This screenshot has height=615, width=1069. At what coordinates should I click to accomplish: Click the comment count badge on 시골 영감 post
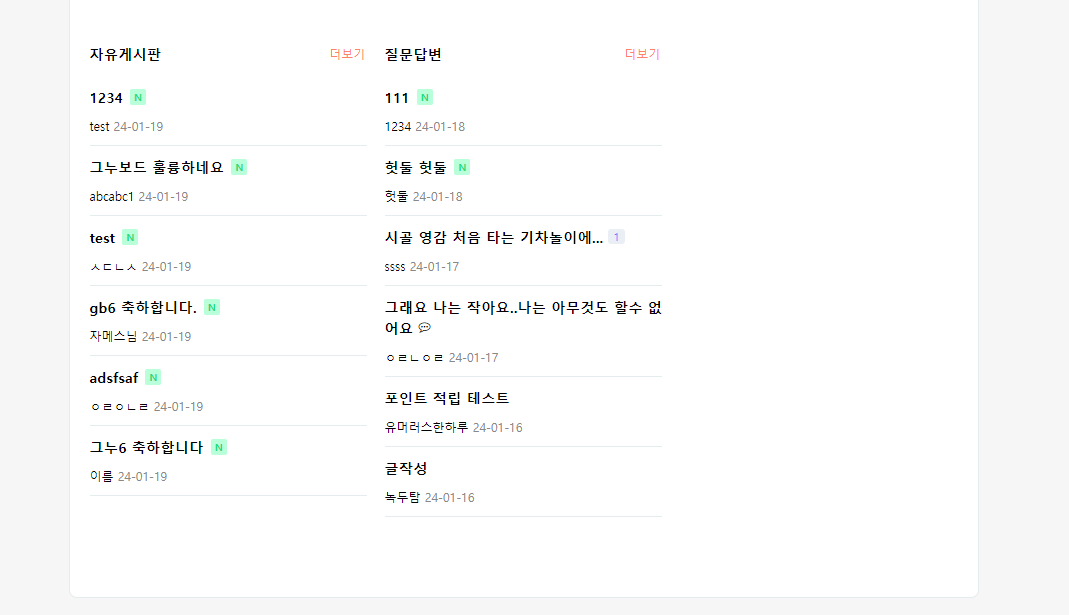tap(616, 238)
